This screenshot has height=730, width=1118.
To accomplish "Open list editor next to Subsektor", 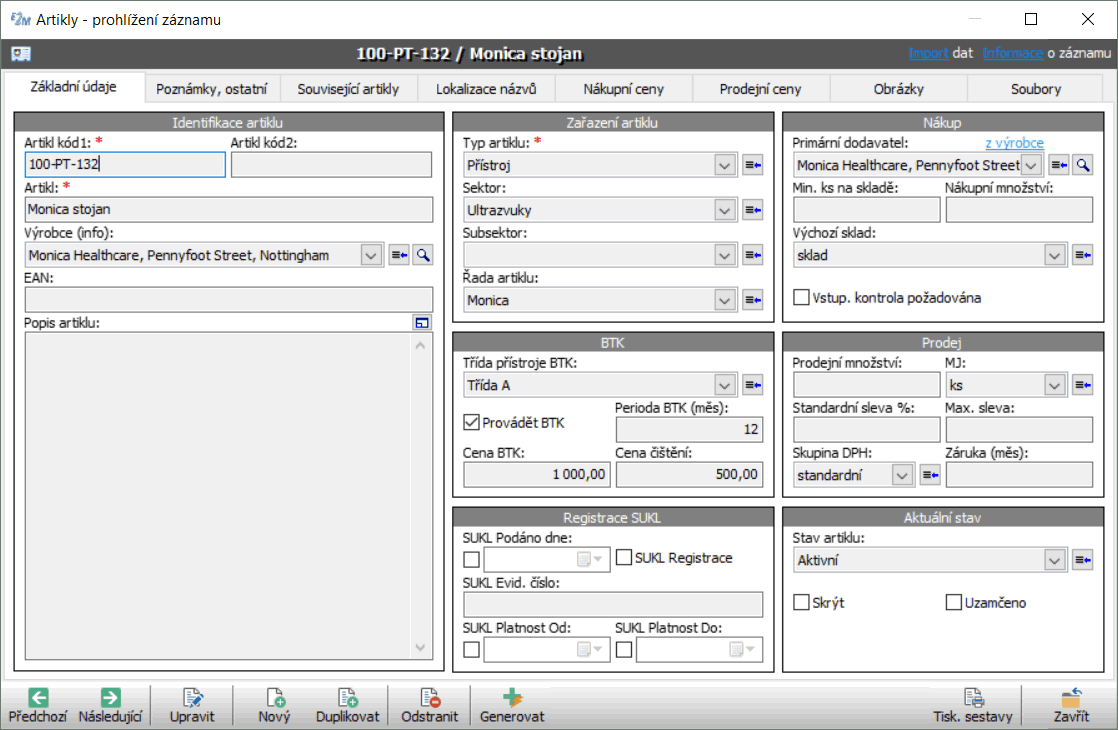I will pyautogui.click(x=753, y=255).
